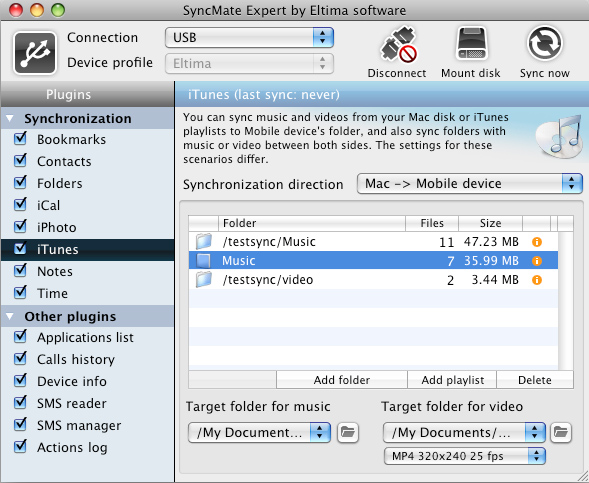589x483 pixels.
Task: Toggle the Device info checkbox
Action: tap(20, 380)
